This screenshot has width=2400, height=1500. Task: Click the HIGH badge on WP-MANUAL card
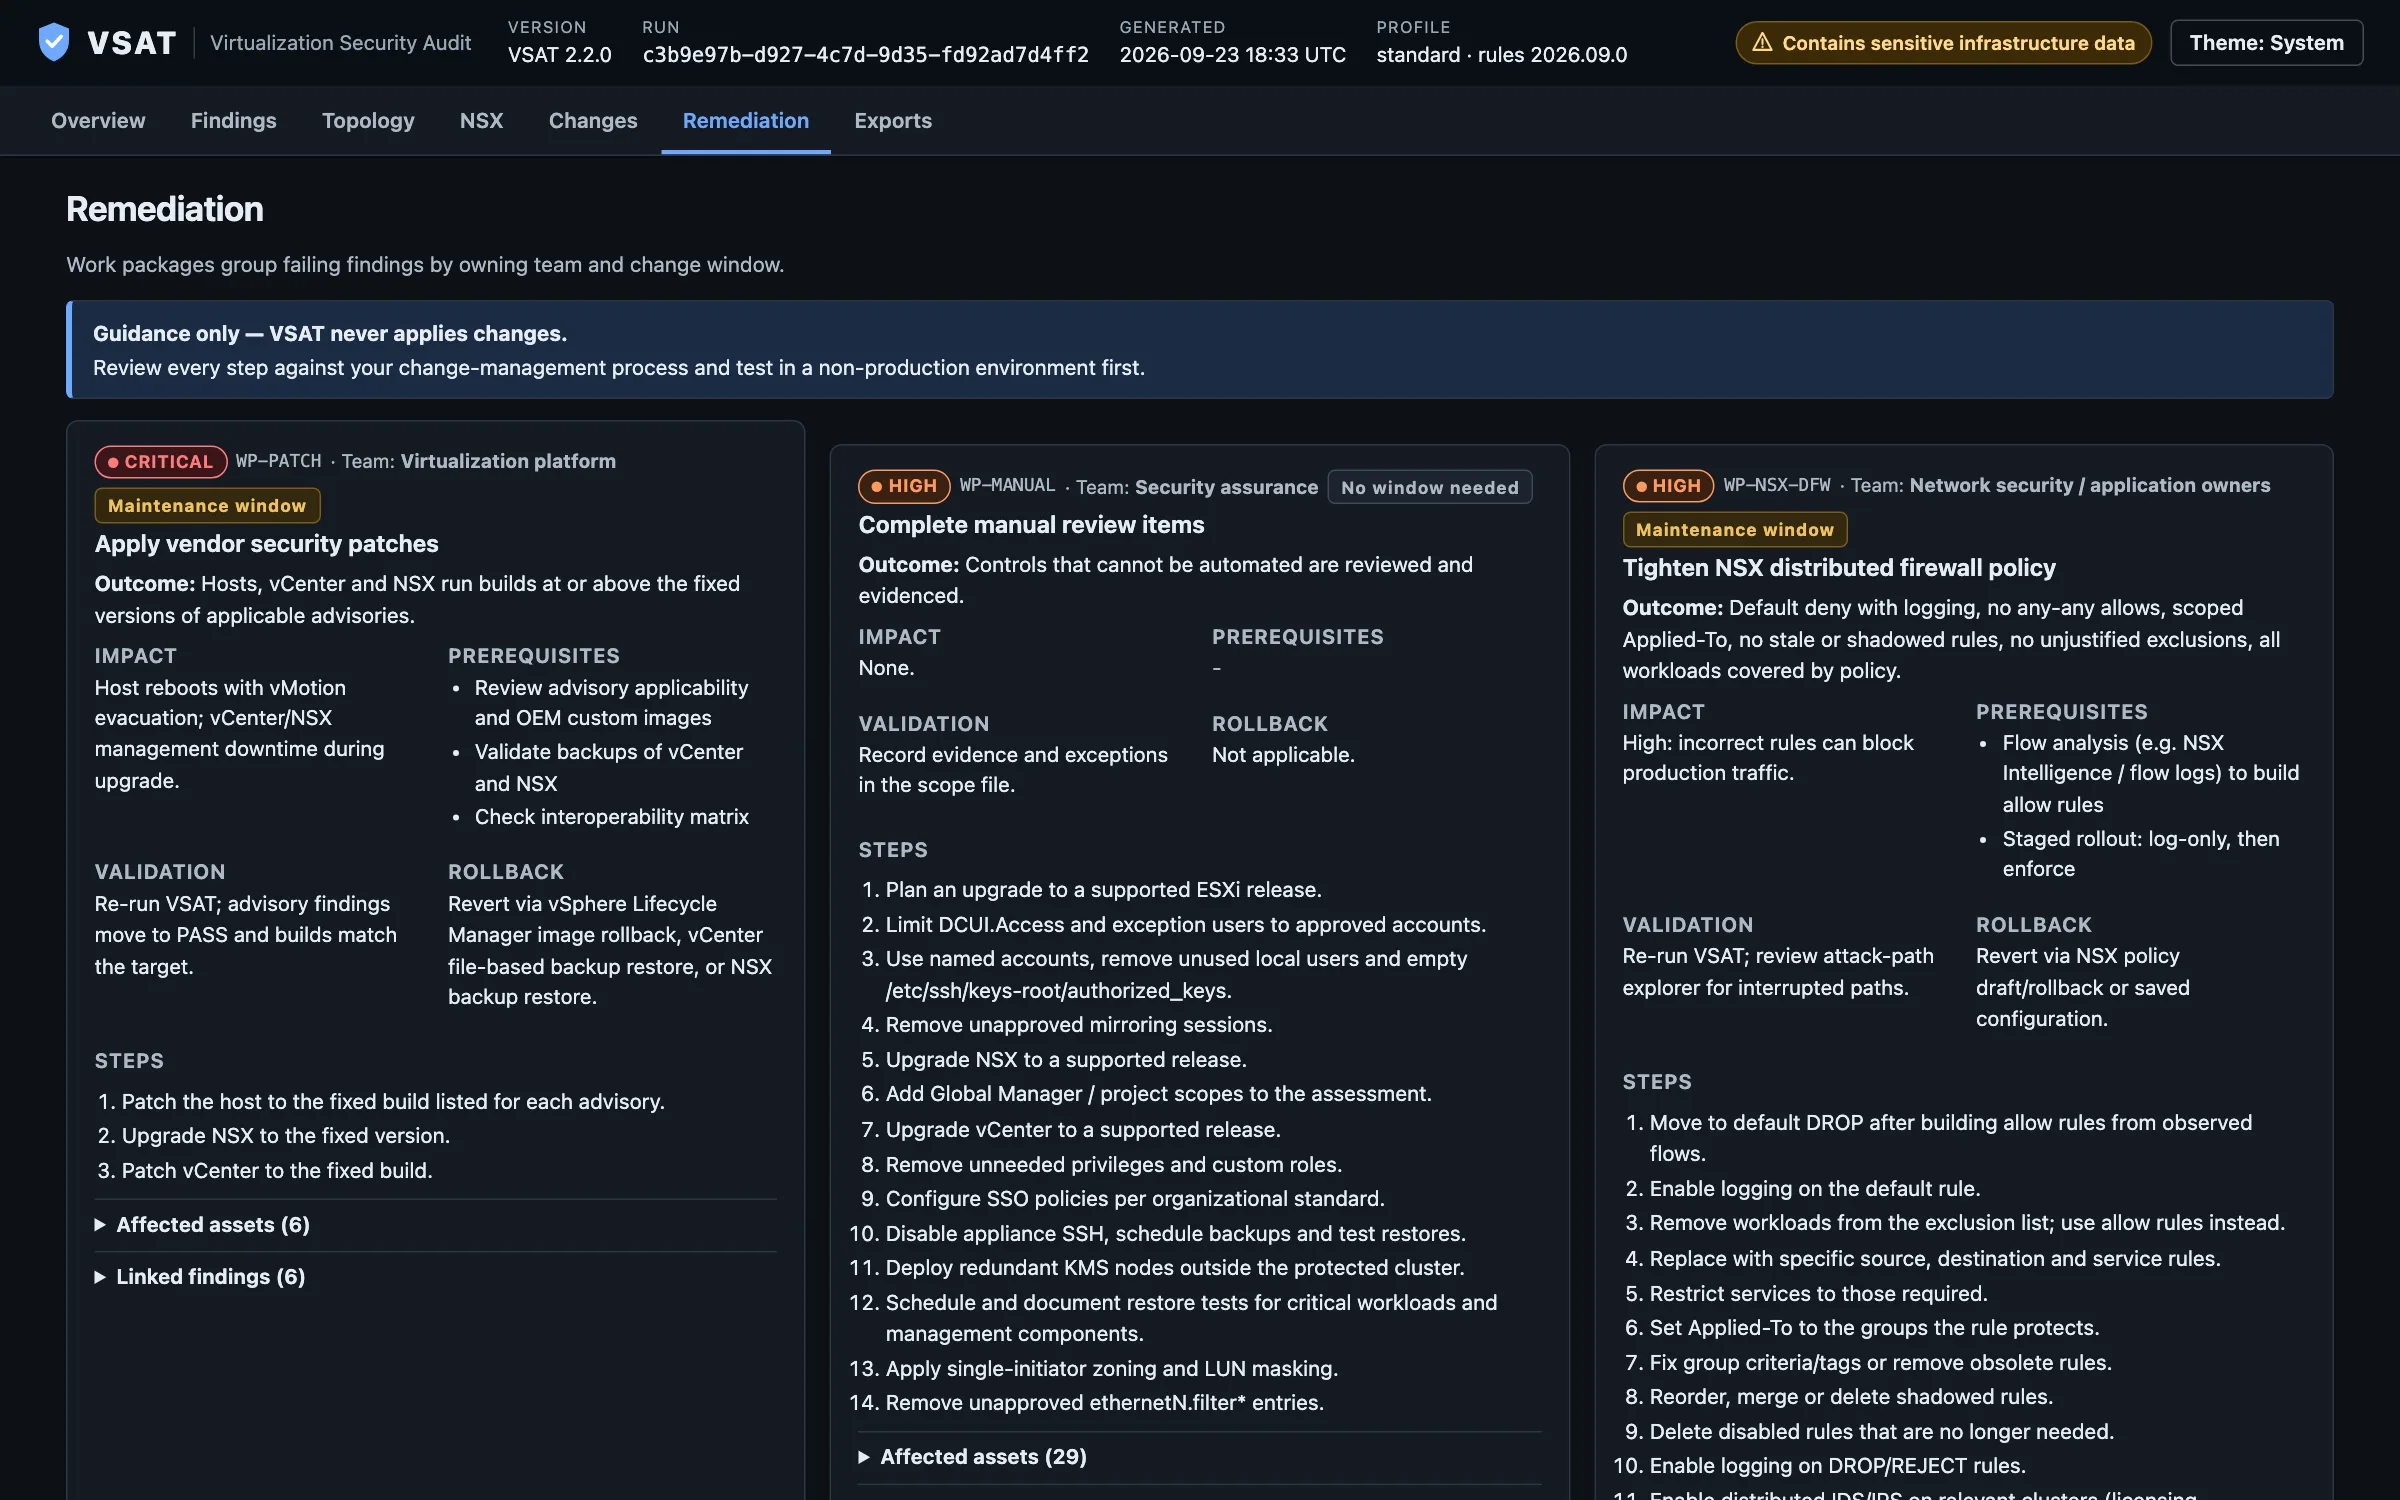[x=904, y=486]
